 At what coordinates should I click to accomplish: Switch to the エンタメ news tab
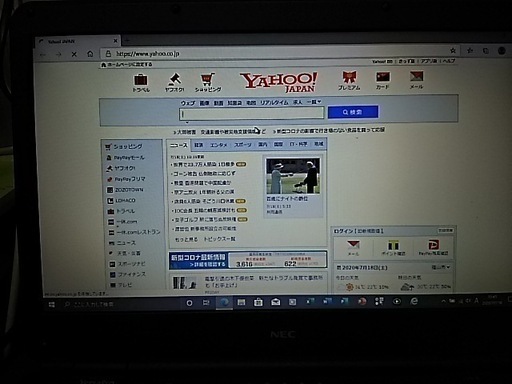219,145
